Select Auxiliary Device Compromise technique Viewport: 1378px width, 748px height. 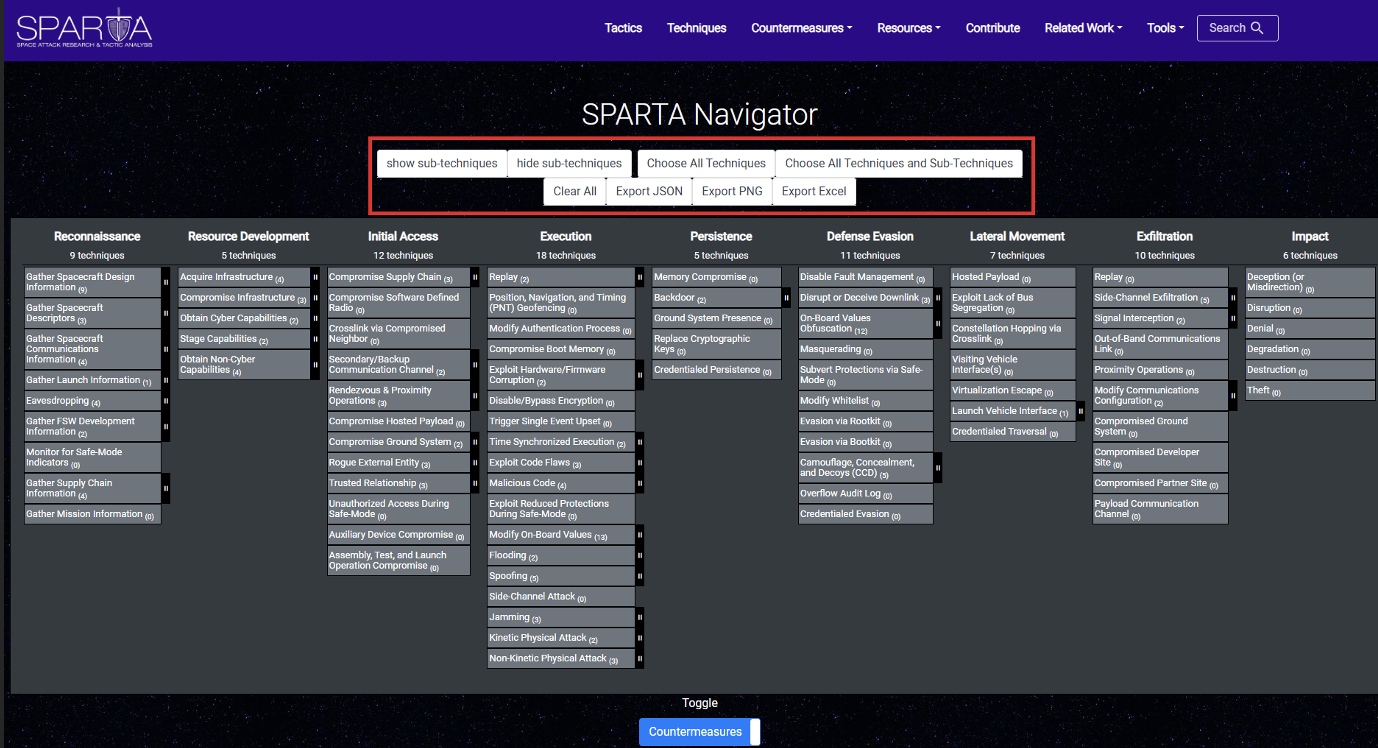point(399,535)
